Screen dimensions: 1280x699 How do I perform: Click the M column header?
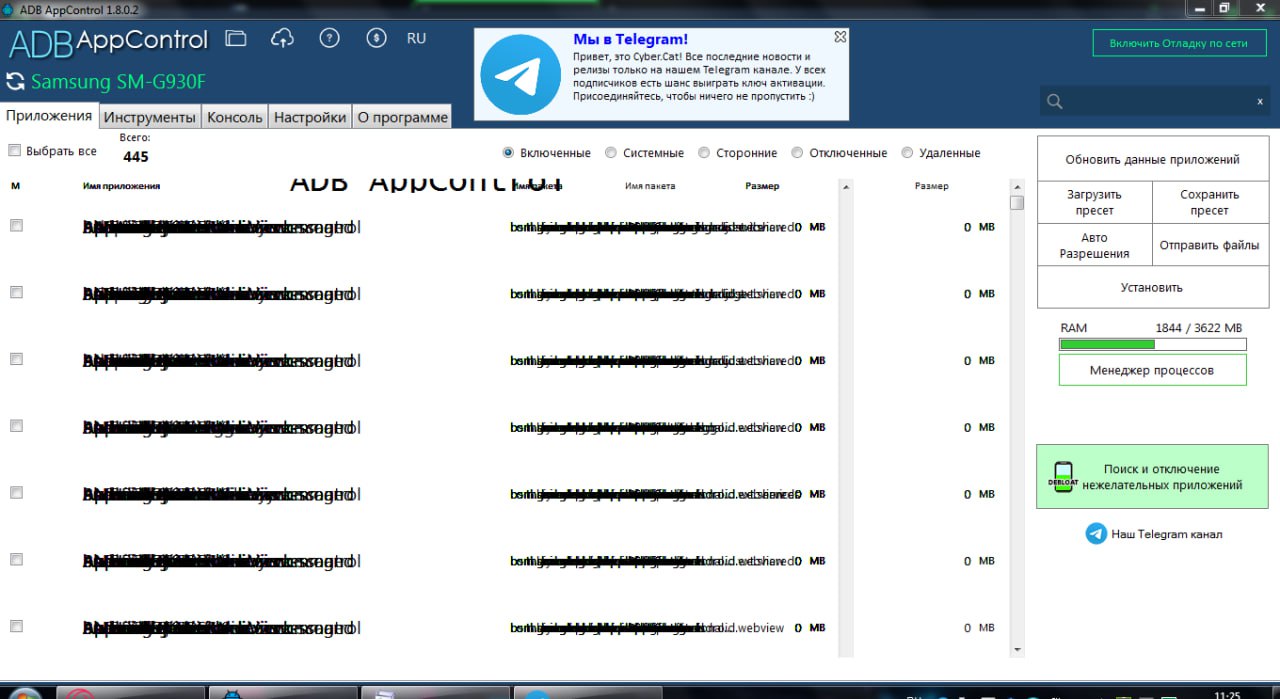15,186
